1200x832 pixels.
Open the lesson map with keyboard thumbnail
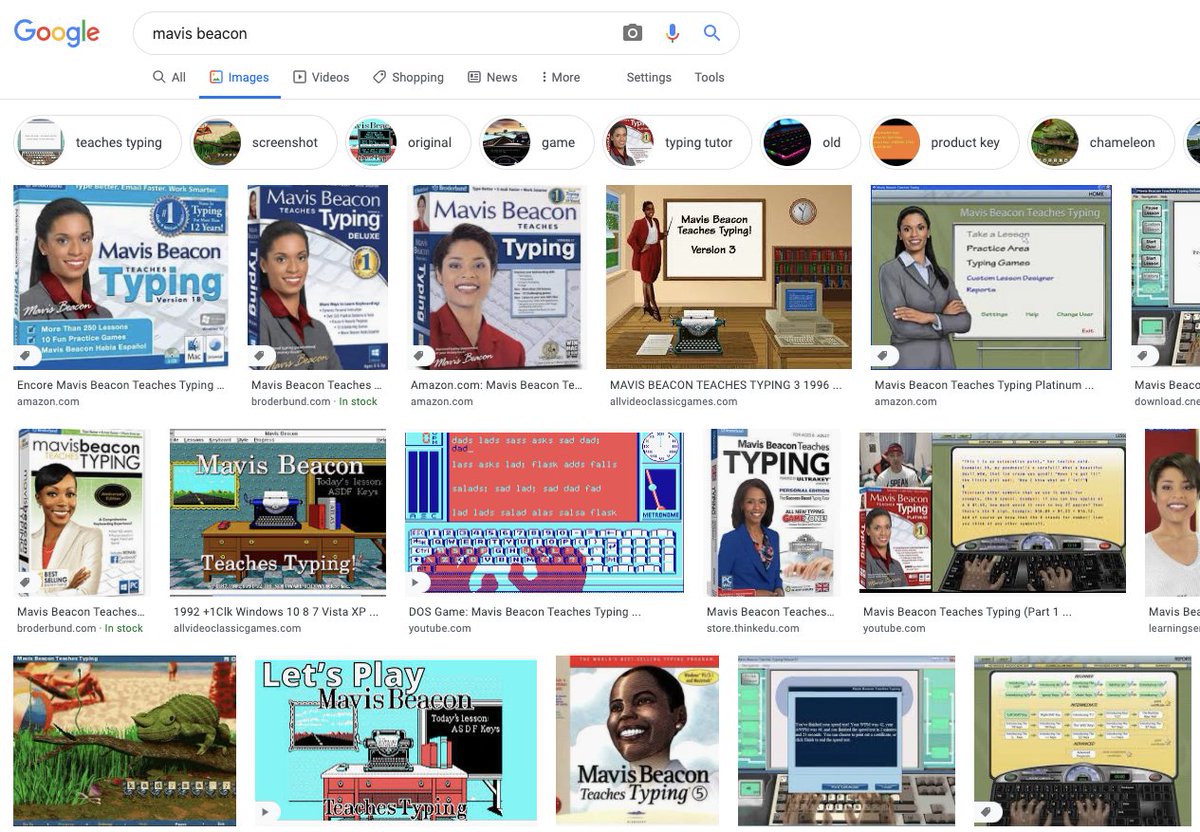1083,740
